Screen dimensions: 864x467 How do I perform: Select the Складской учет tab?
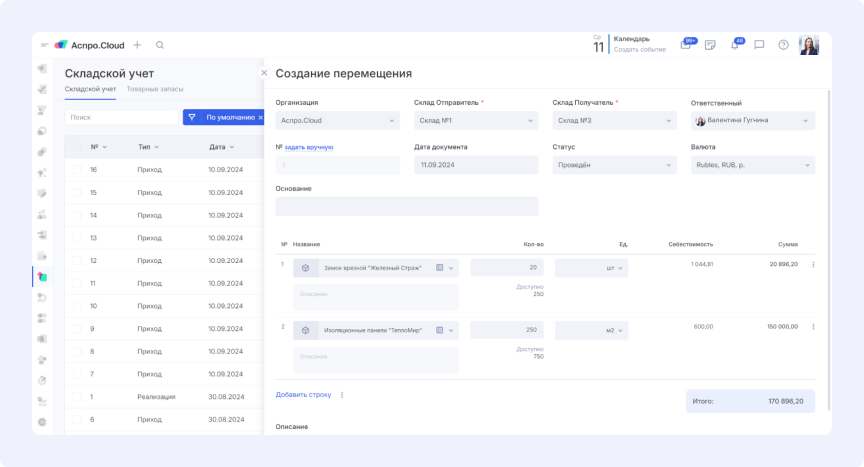click(90, 90)
